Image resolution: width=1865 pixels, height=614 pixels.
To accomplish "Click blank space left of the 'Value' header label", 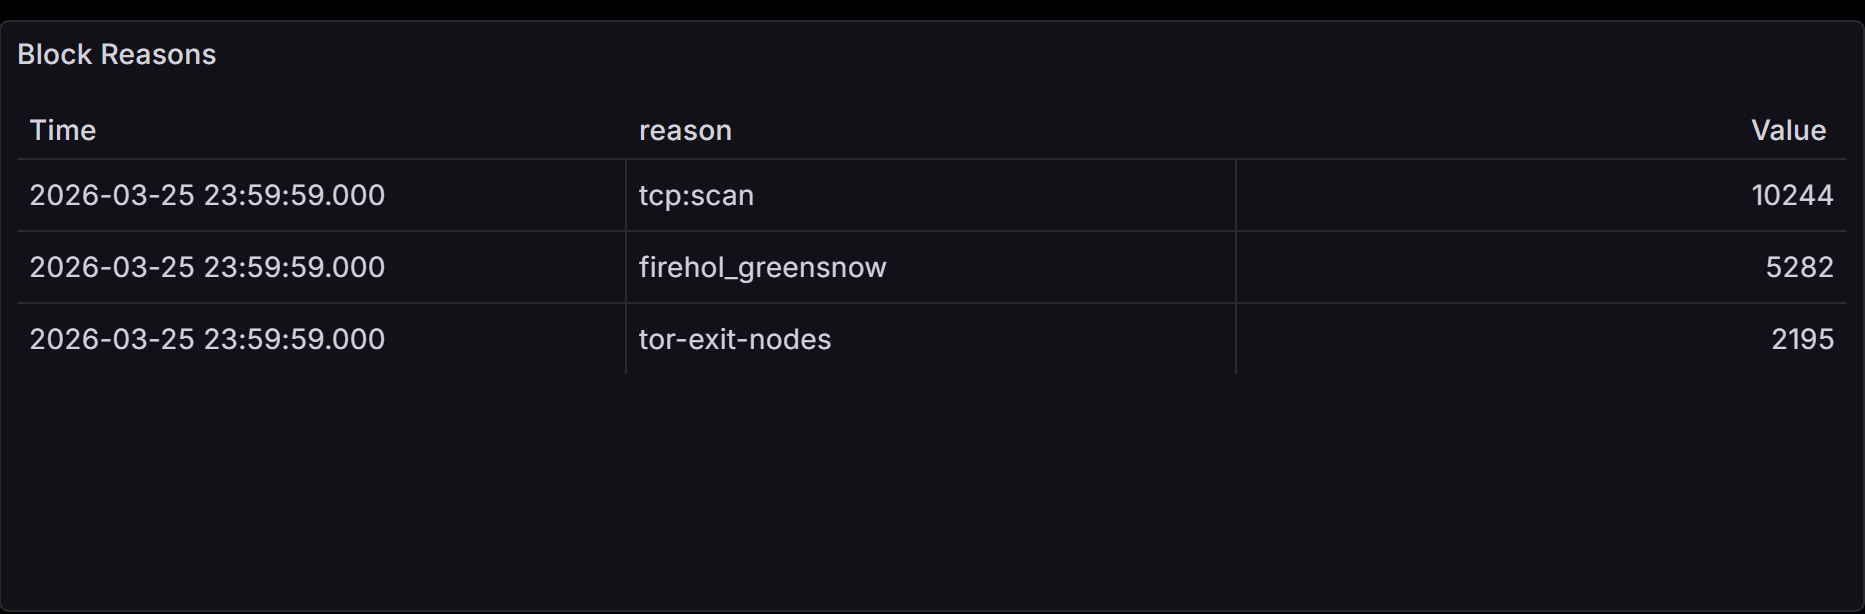I will click(1490, 130).
